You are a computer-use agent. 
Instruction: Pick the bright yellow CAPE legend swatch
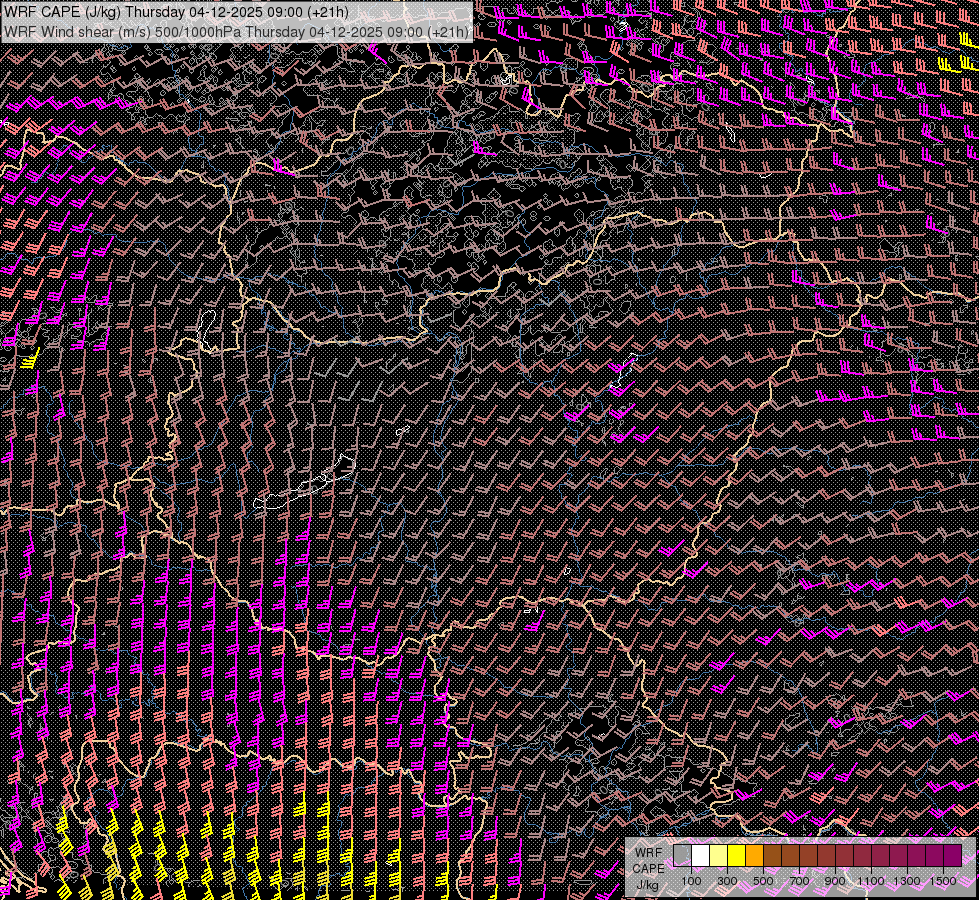(x=736, y=855)
